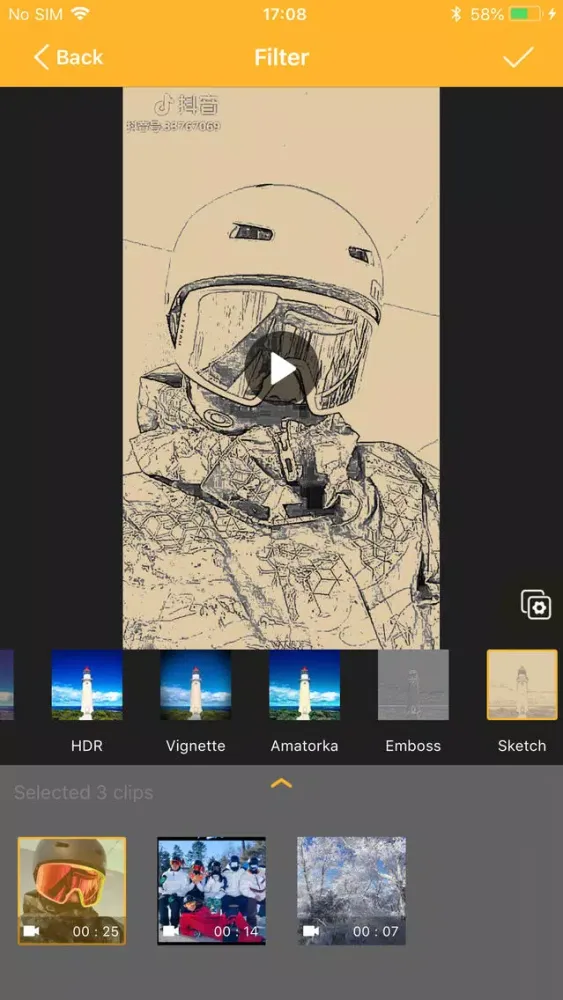Tap the Emboss filter label
The image size is (563, 1000).
413,746
